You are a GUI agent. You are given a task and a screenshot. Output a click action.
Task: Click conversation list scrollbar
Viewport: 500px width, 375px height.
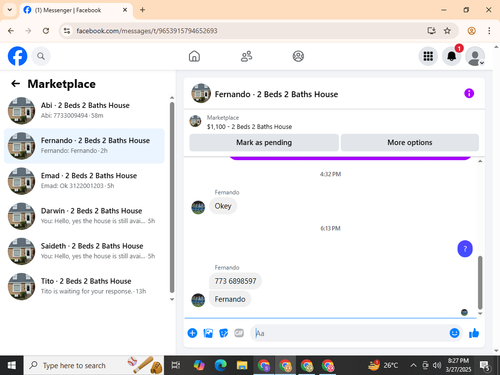(x=172, y=197)
